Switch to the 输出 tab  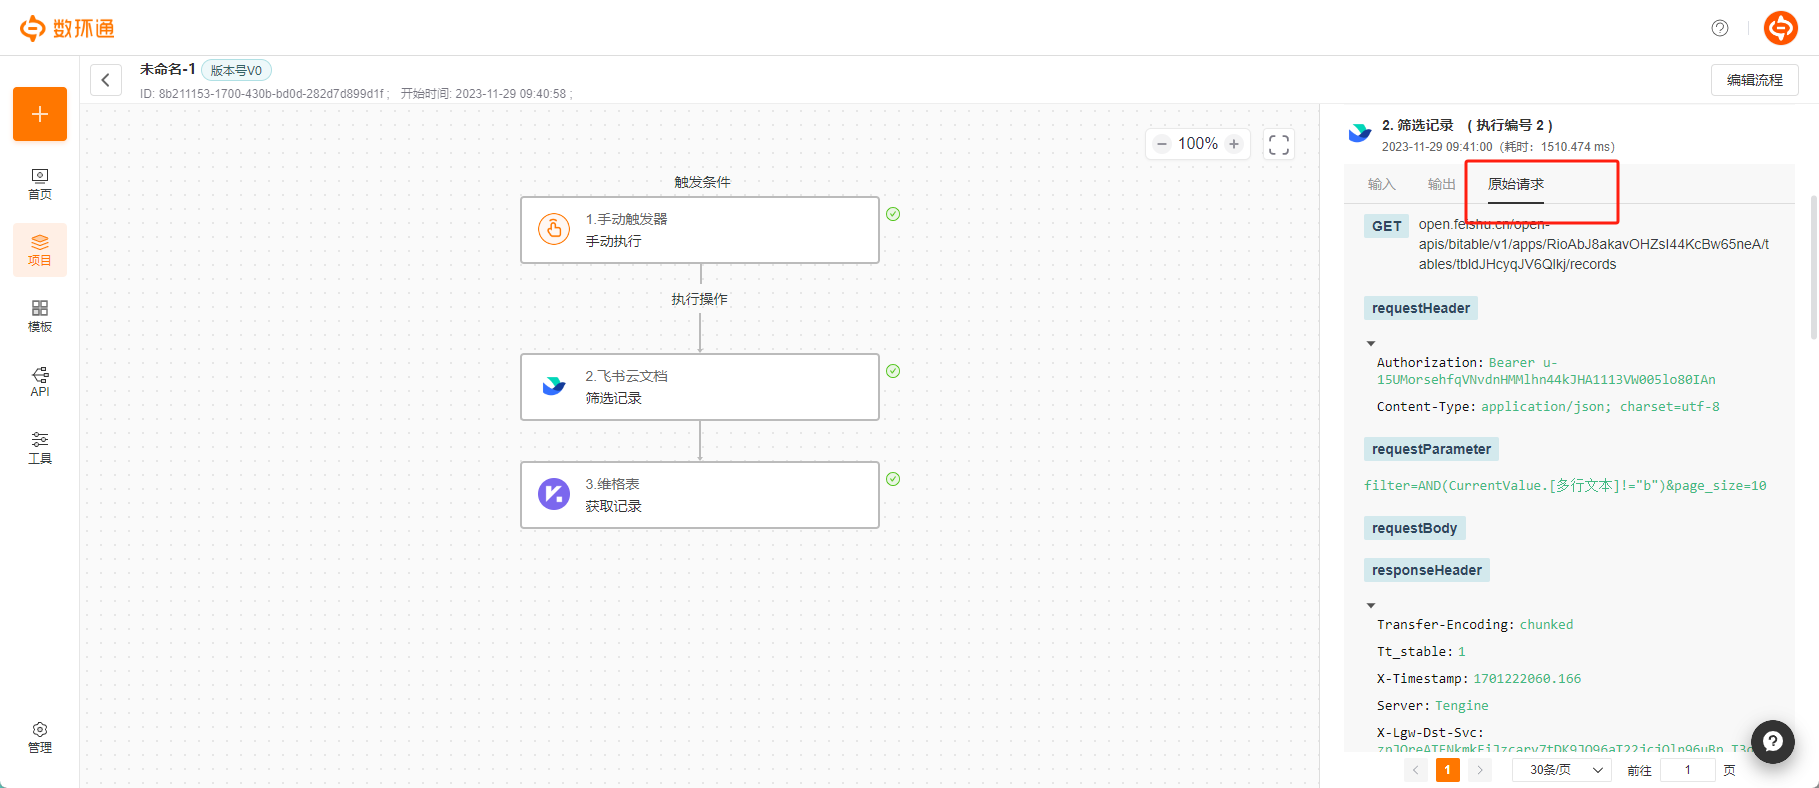[1441, 184]
